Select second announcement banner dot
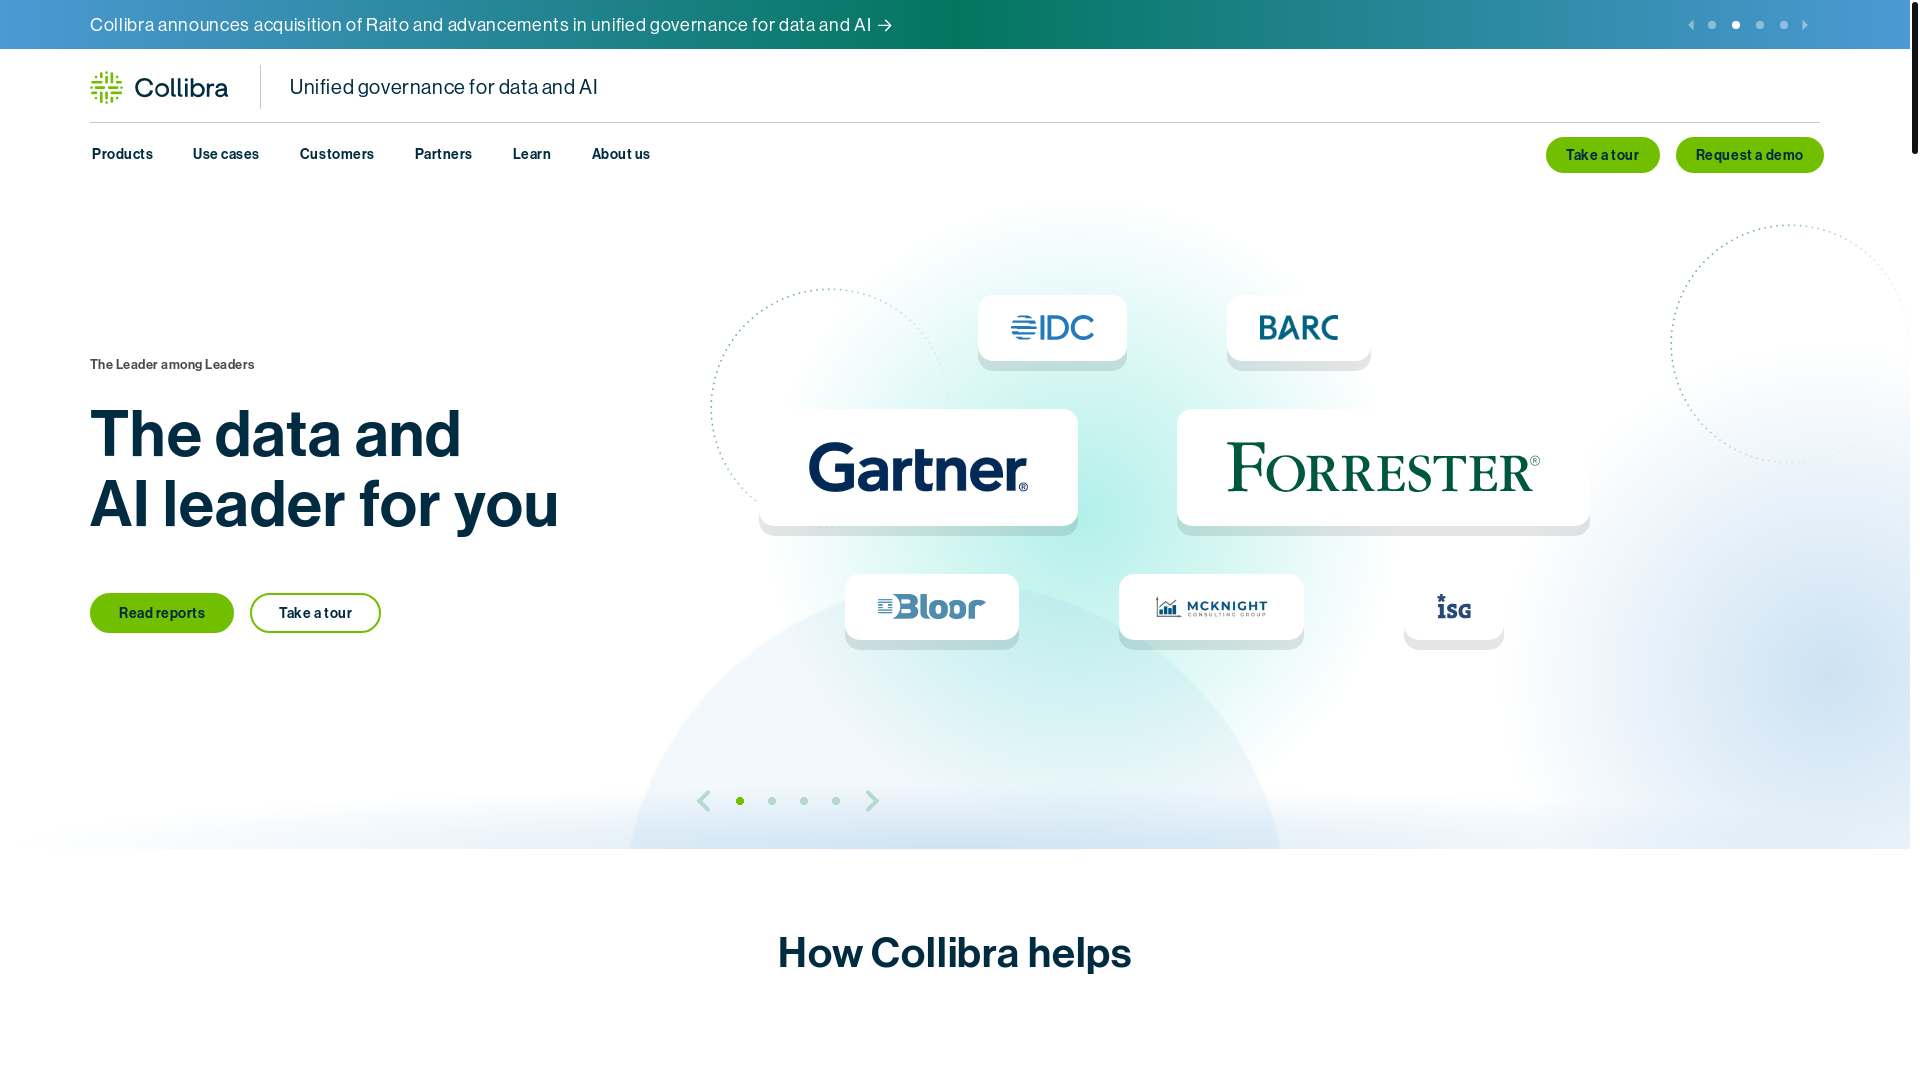1920x1080 pixels. point(1736,25)
